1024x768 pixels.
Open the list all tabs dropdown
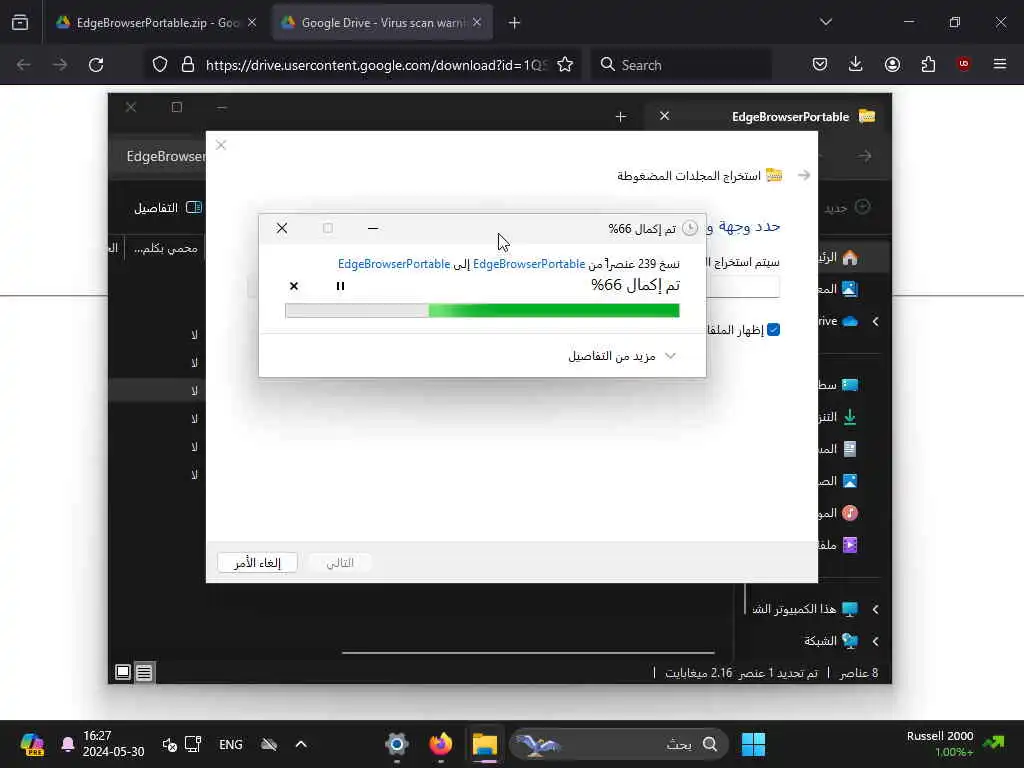[826, 22]
